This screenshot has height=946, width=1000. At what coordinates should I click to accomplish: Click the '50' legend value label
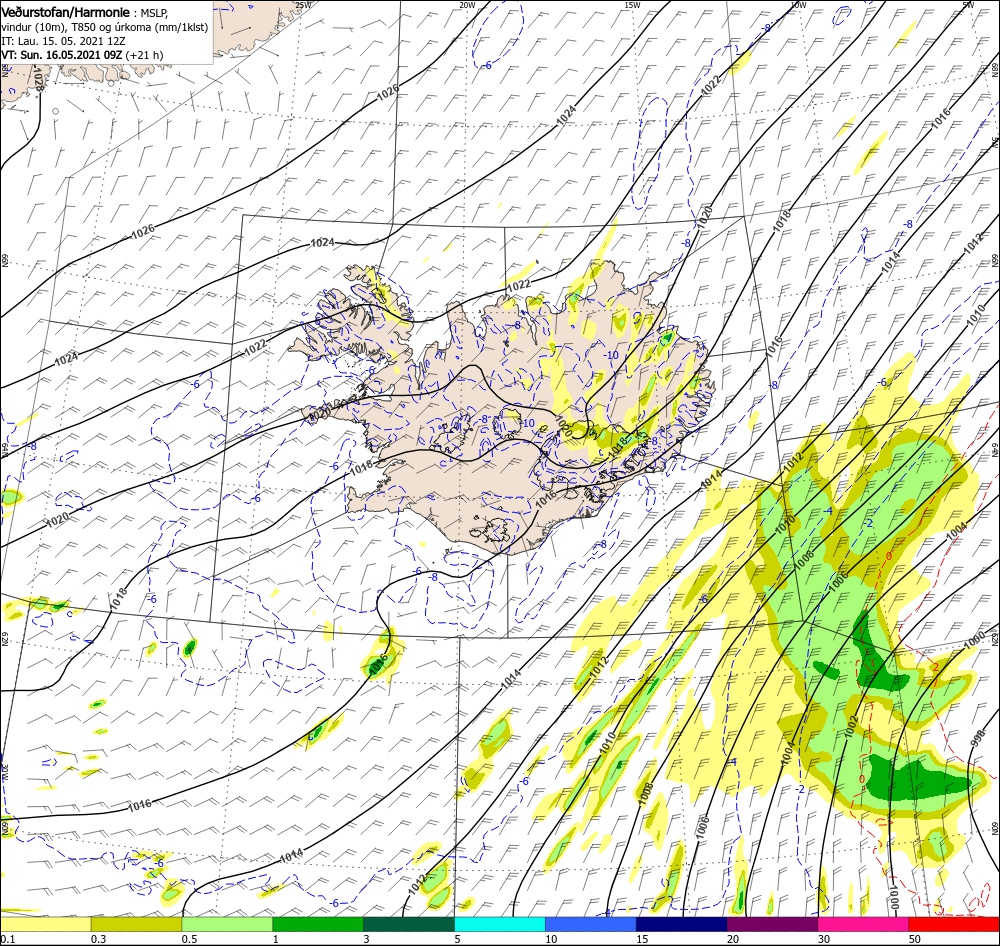click(x=915, y=939)
